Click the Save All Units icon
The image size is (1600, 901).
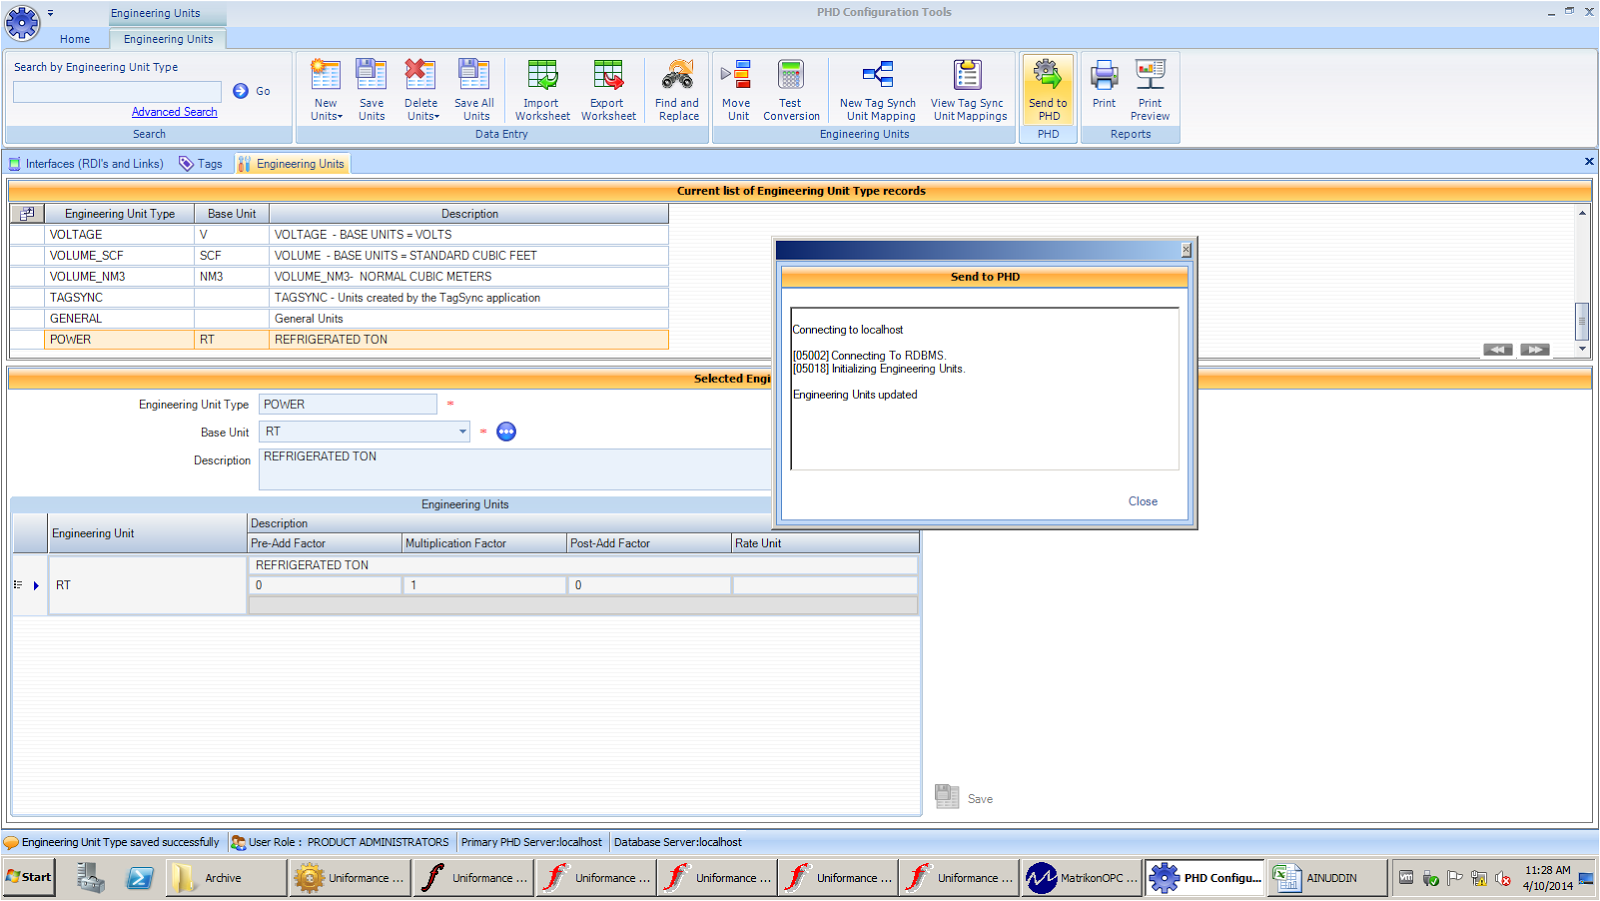click(474, 88)
